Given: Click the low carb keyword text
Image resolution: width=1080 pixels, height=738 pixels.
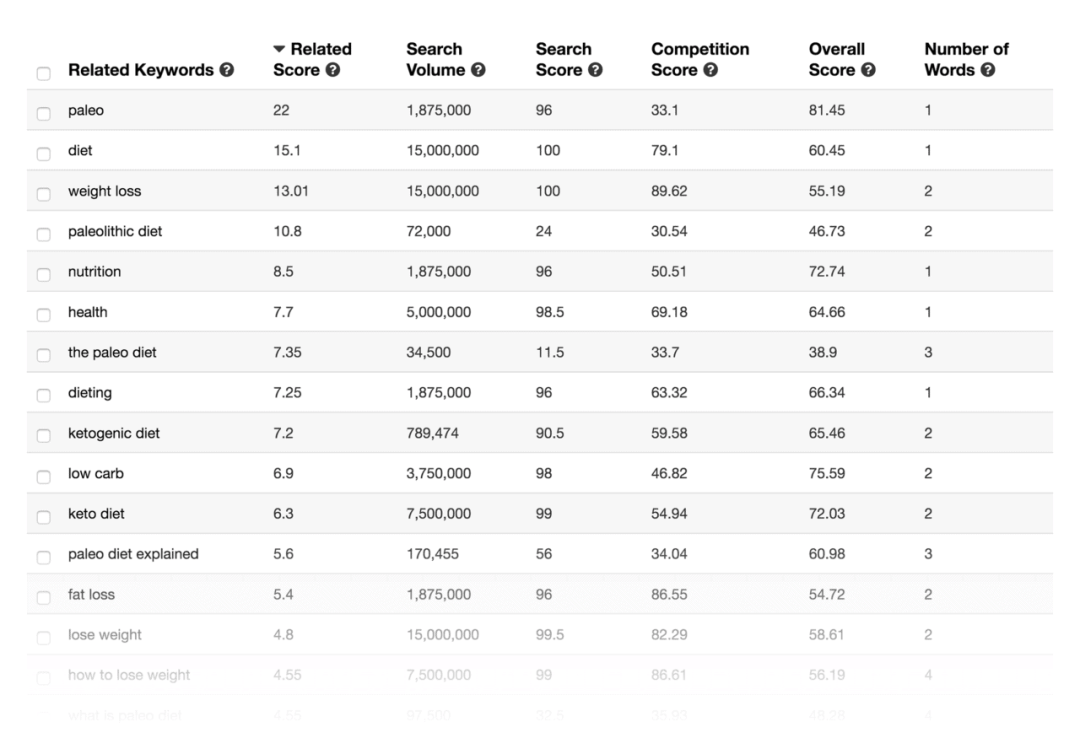Looking at the screenshot, I should click(96, 474).
